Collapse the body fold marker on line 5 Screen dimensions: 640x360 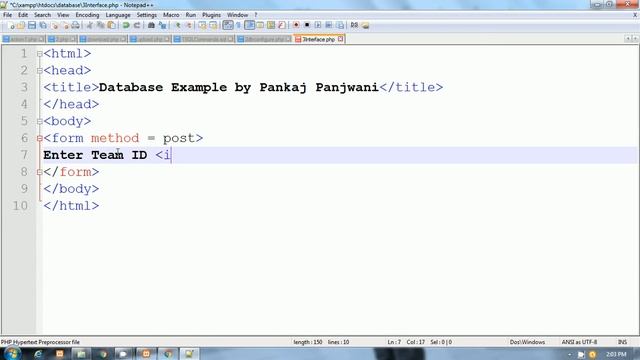40,121
